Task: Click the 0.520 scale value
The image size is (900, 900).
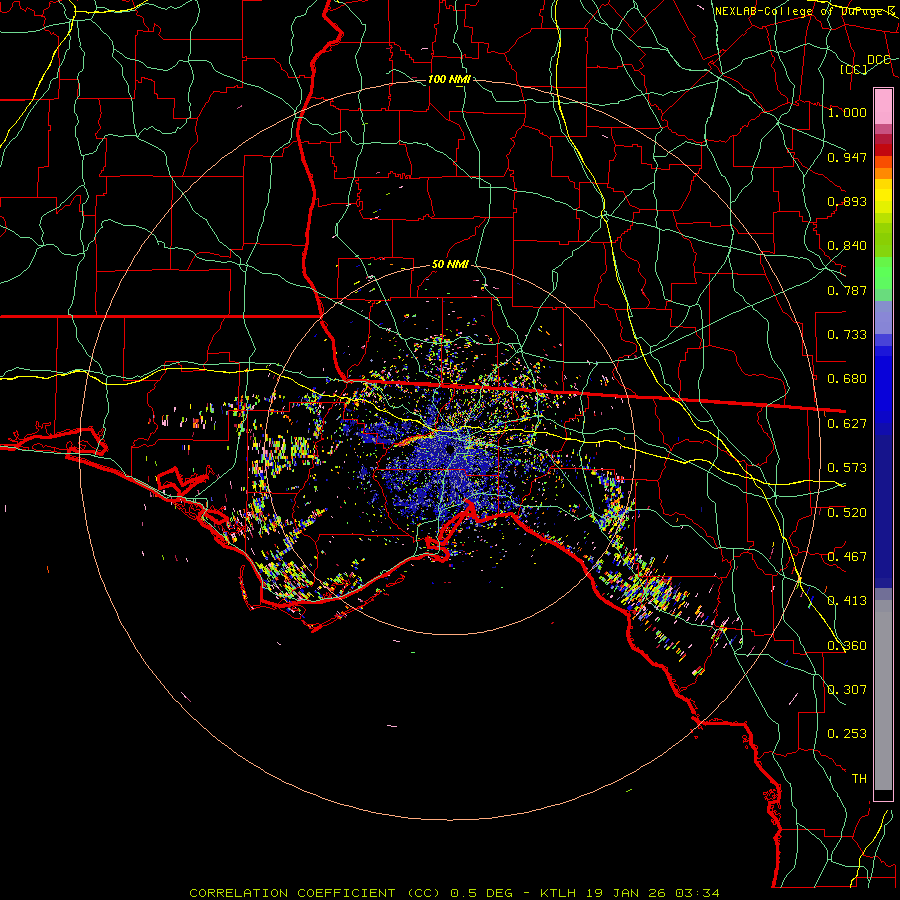Action: (847, 513)
